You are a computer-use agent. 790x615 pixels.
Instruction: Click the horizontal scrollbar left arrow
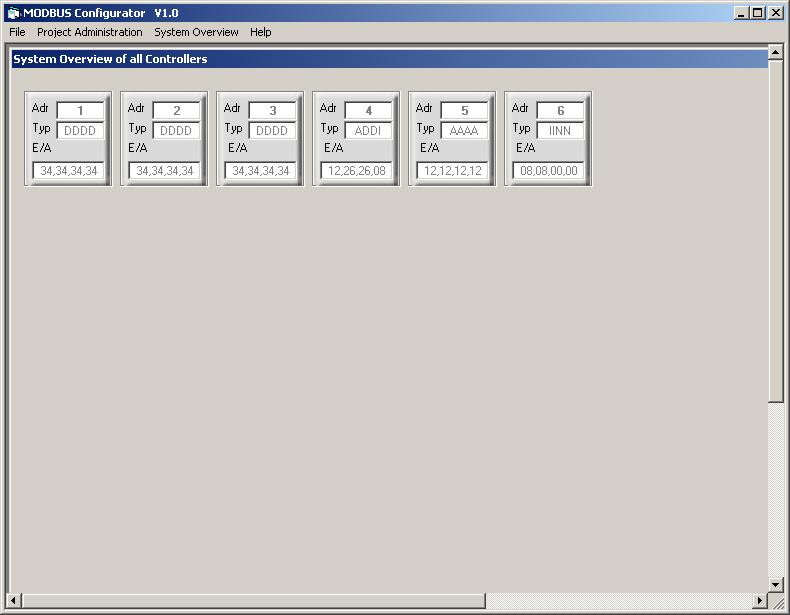[x=13, y=600]
